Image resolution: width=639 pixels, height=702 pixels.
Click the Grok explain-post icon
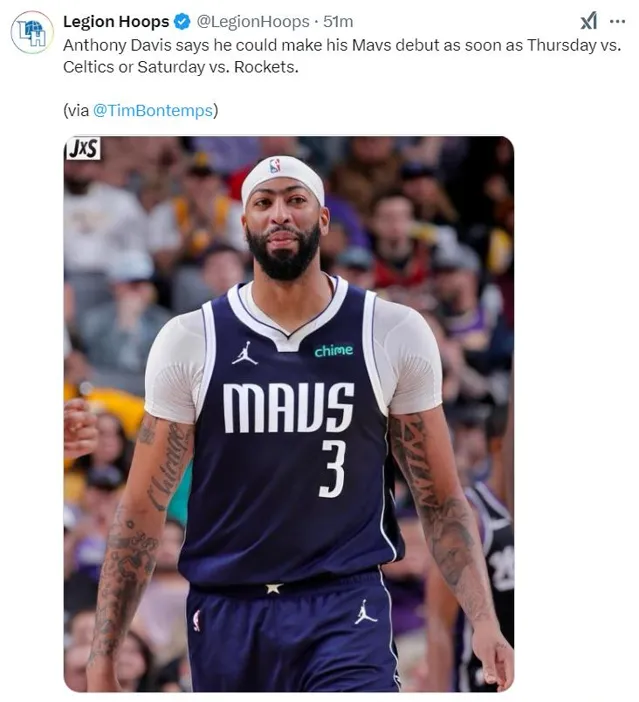(x=588, y=21)
